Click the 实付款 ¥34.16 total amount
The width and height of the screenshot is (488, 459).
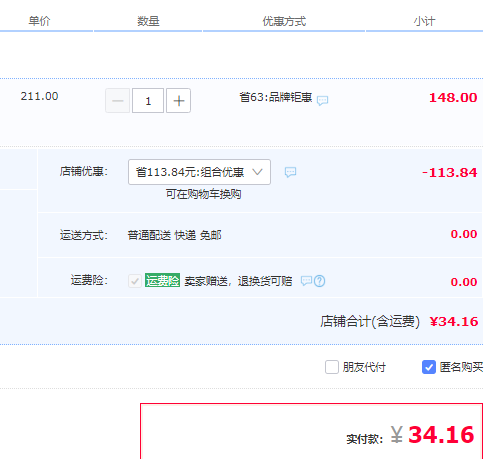[x=432, y=435]
